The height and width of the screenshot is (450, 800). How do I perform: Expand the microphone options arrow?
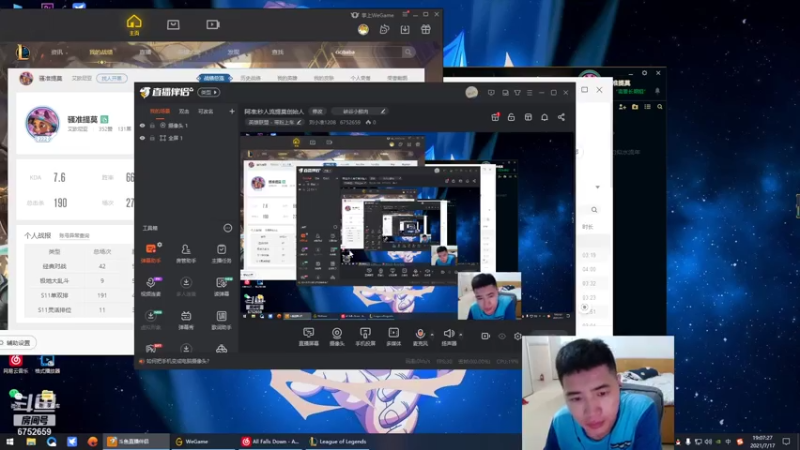[x=432, y=335]
